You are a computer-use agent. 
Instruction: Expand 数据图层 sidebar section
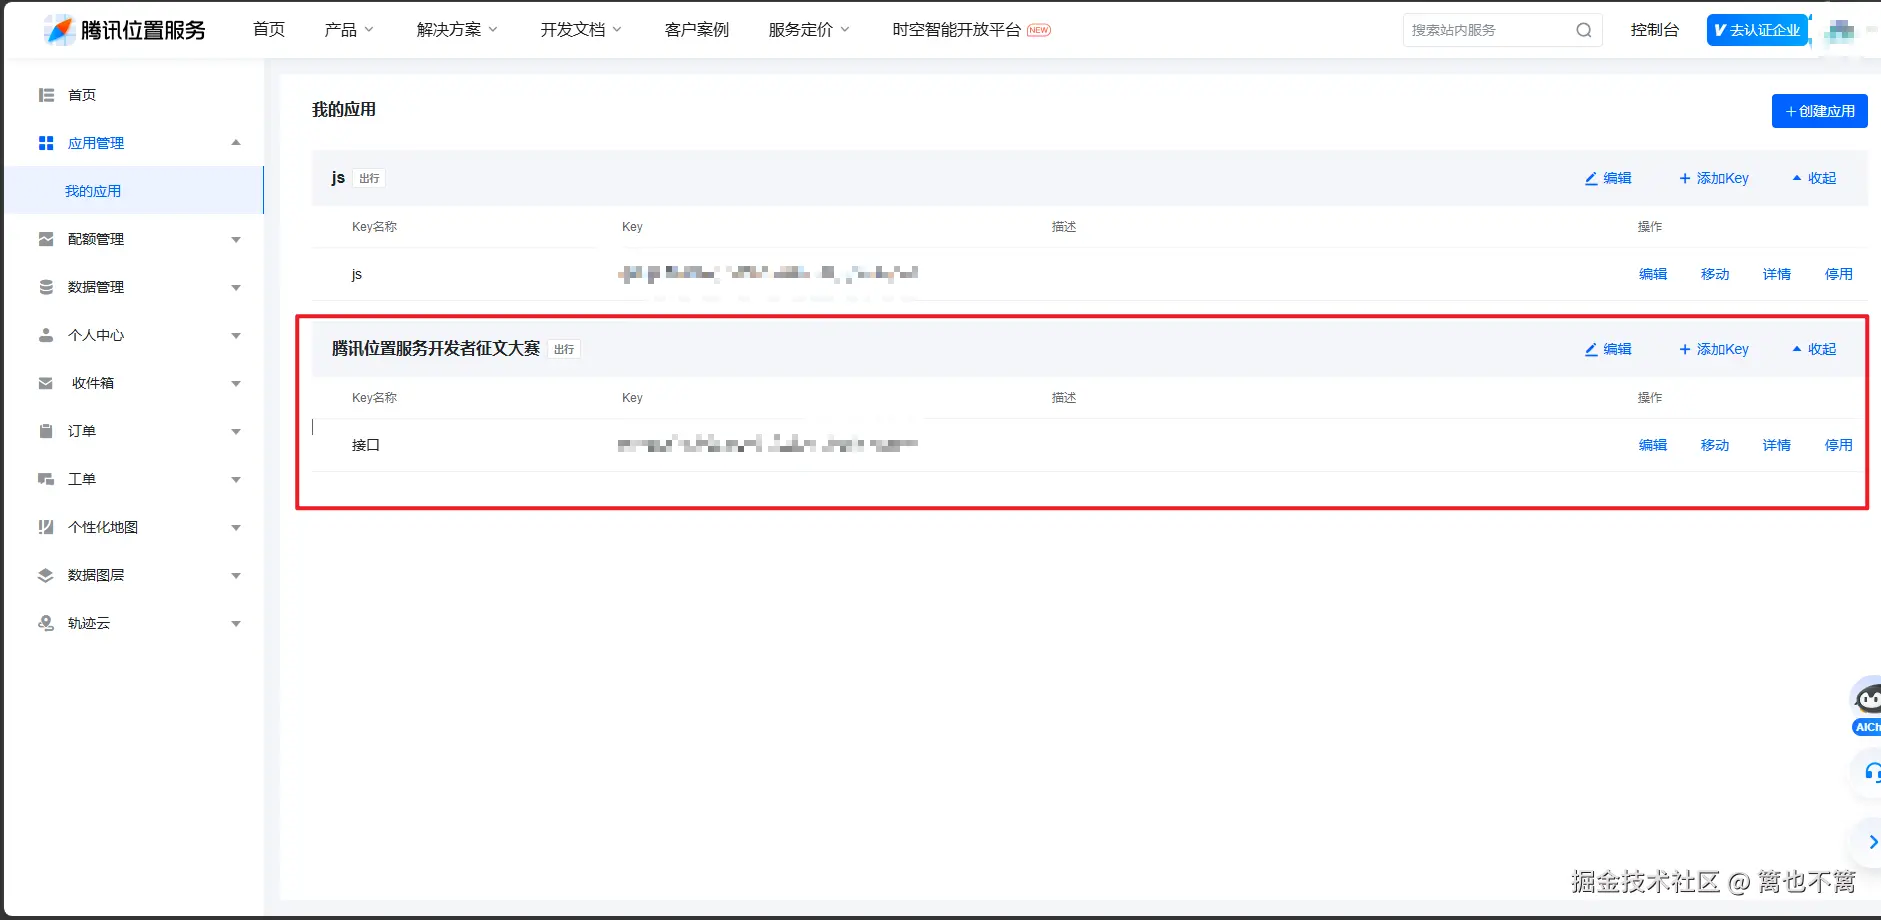236,576
